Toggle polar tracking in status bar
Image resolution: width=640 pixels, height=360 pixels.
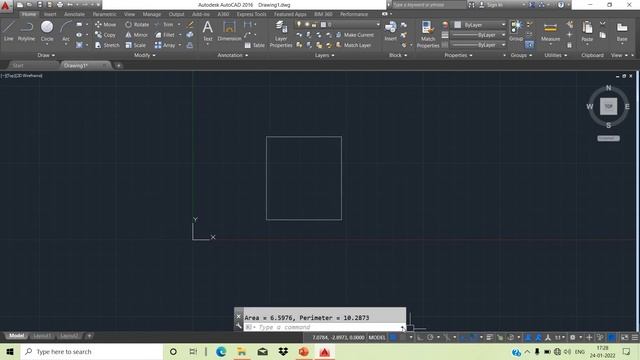tap(430, 338)
